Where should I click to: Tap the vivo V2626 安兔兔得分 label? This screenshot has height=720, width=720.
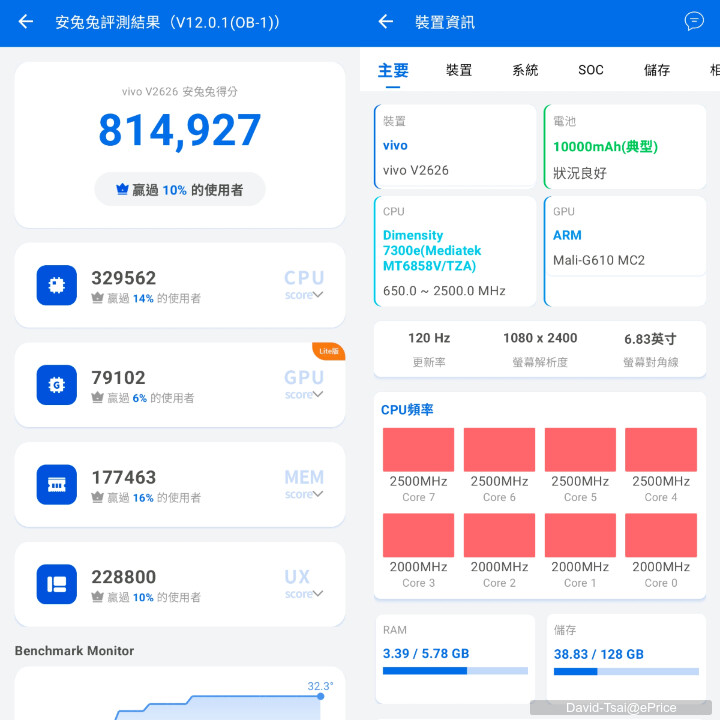[x=180, y=91]
